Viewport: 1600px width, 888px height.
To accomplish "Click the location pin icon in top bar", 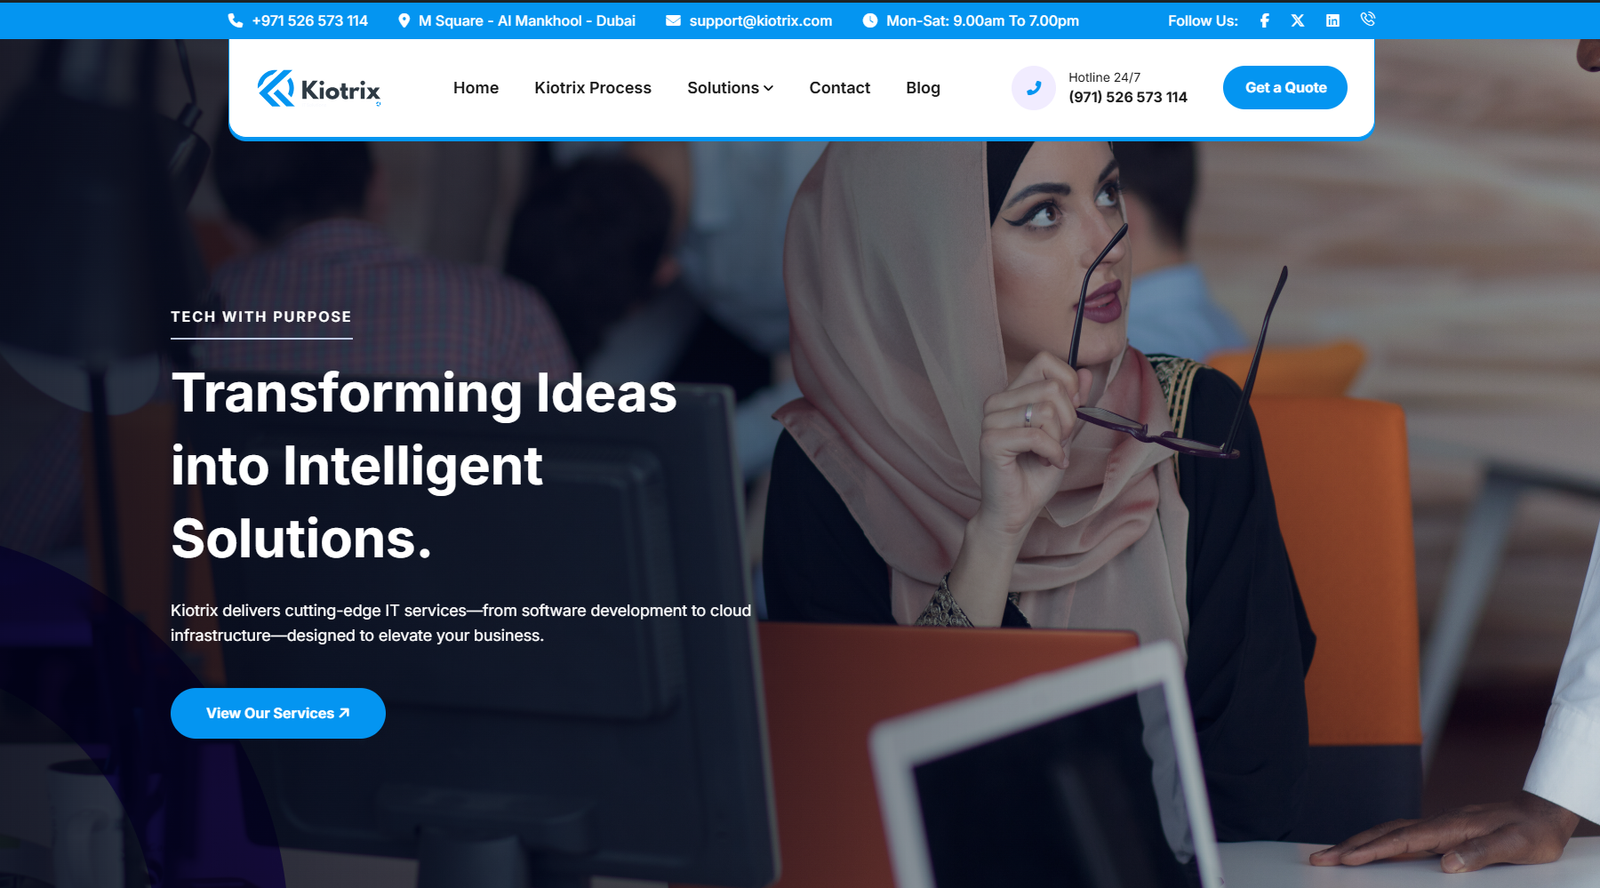I will tap(404, 20).
